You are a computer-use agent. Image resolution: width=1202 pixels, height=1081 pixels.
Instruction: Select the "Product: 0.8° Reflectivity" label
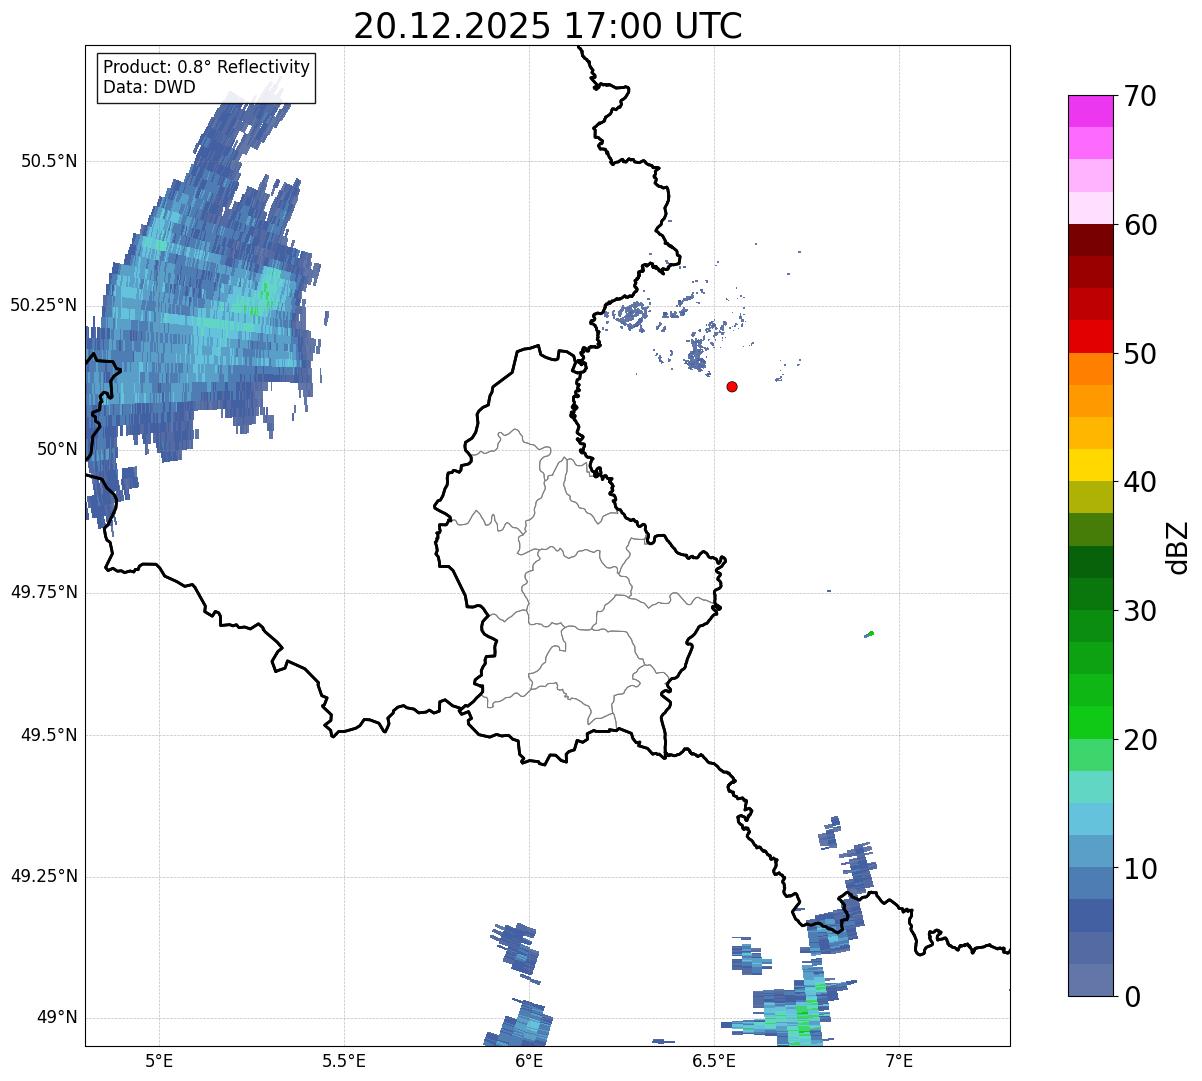point(206,67)
